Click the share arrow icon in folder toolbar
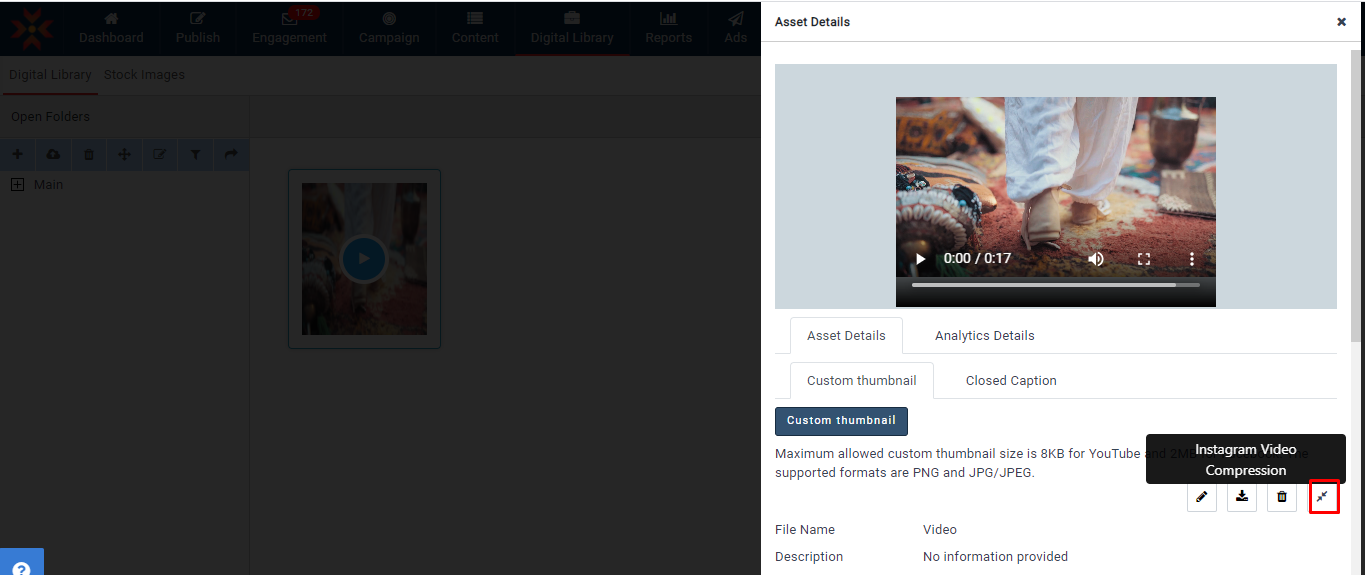This screenshot has height=575, width=1365. click(231, 155)
